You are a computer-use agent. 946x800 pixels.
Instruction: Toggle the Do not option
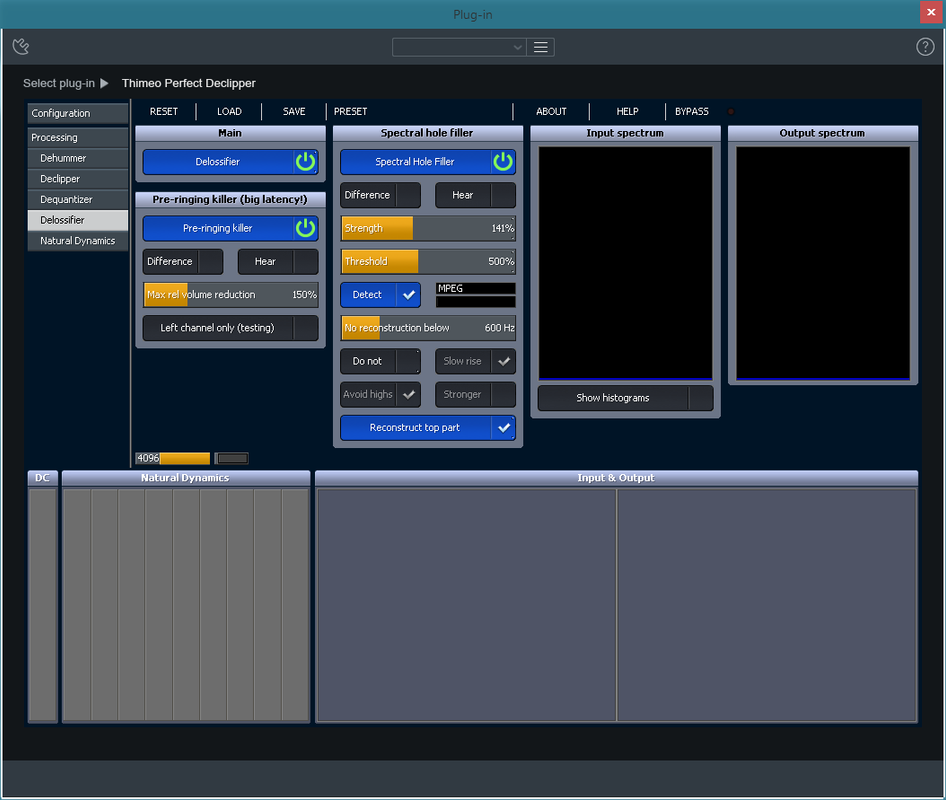click(x=380, y=361)
